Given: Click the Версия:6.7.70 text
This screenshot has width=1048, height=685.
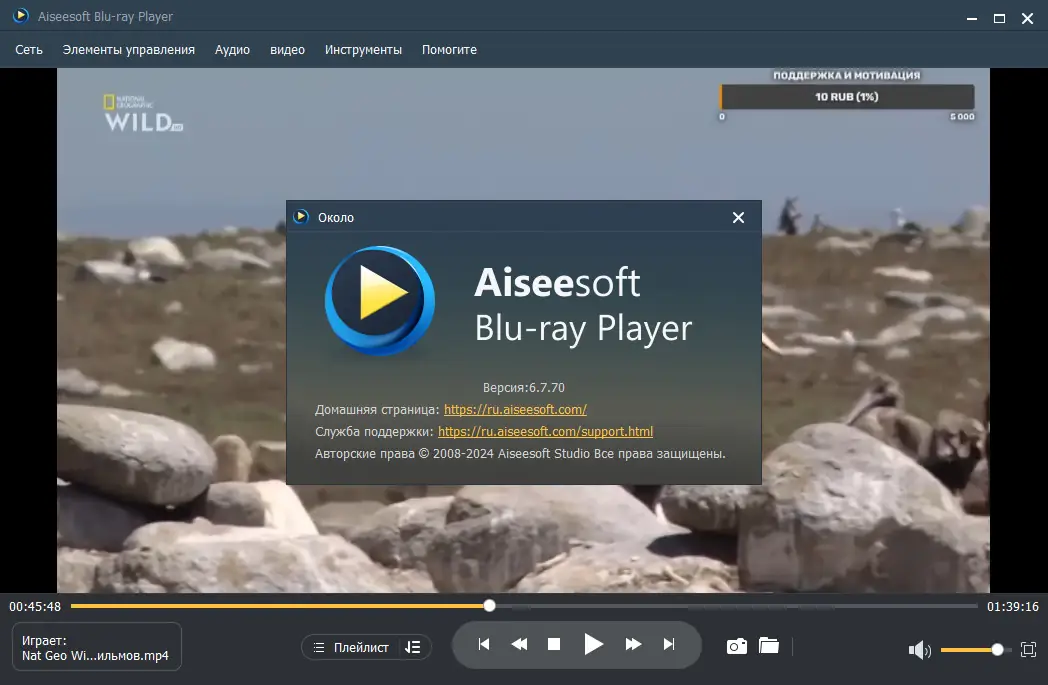Looking at the screenshot, I should [524, 388].
